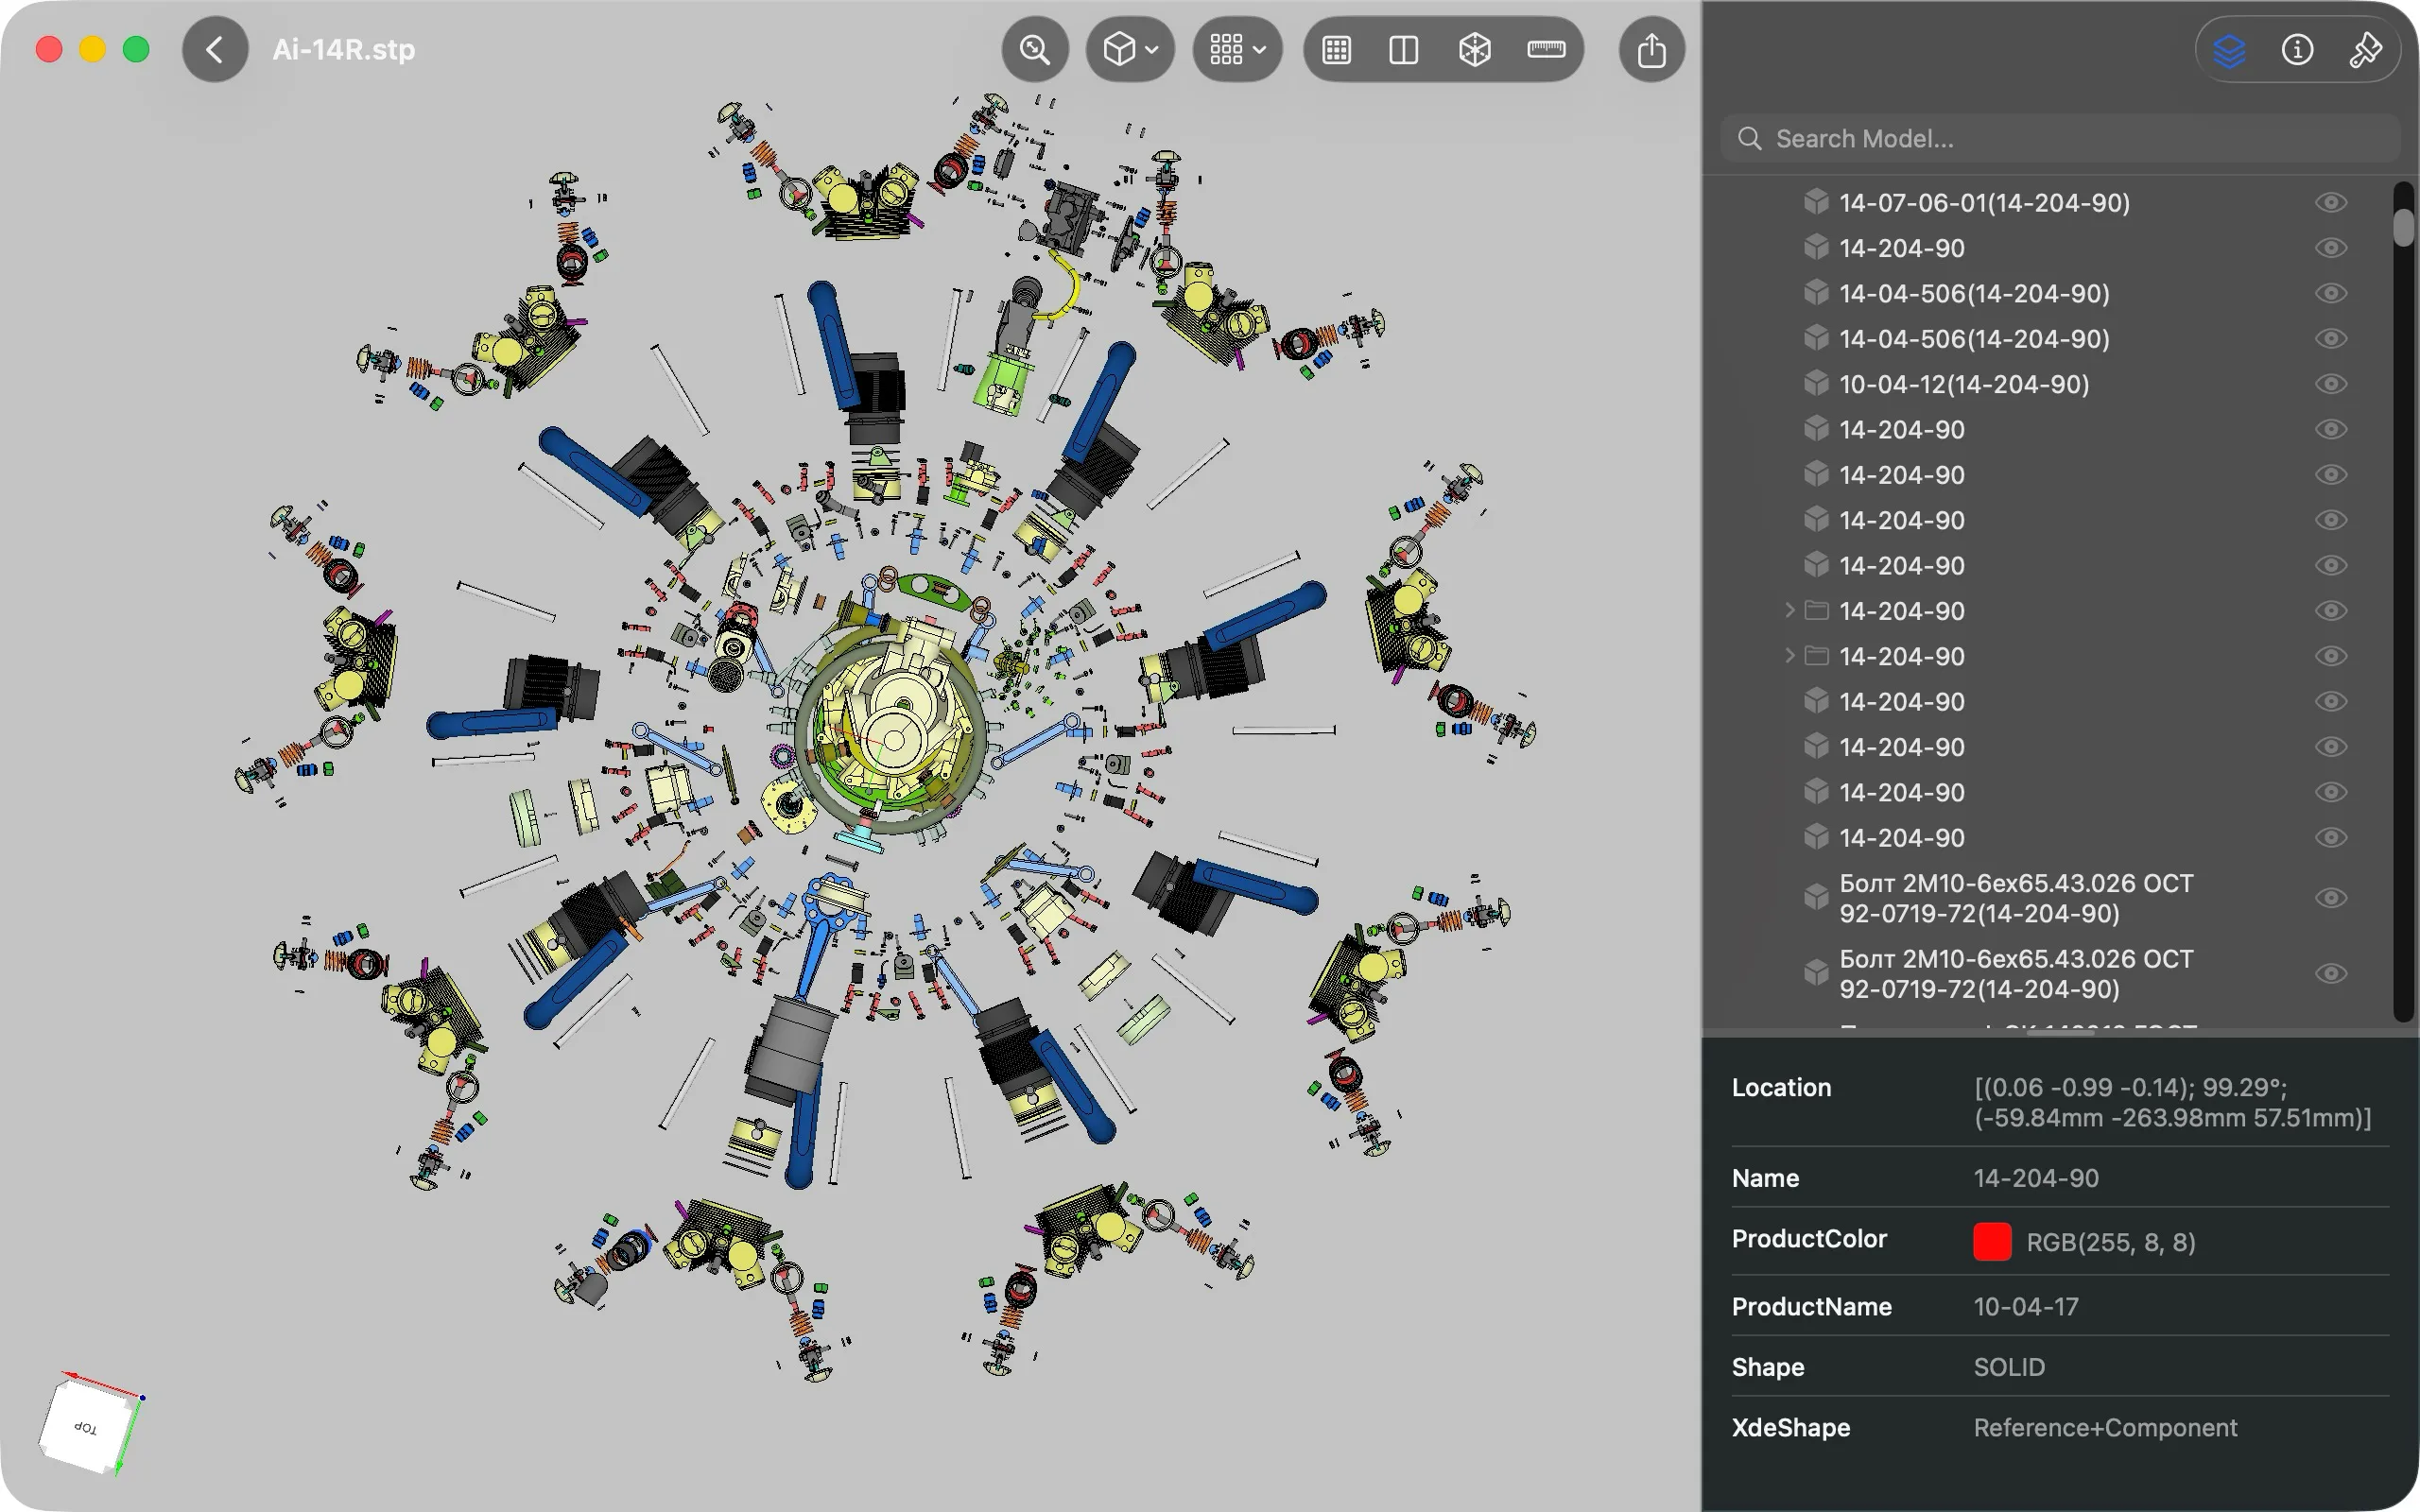Click cube icon of first Болт 2М10 row

tap(1816, 898)
